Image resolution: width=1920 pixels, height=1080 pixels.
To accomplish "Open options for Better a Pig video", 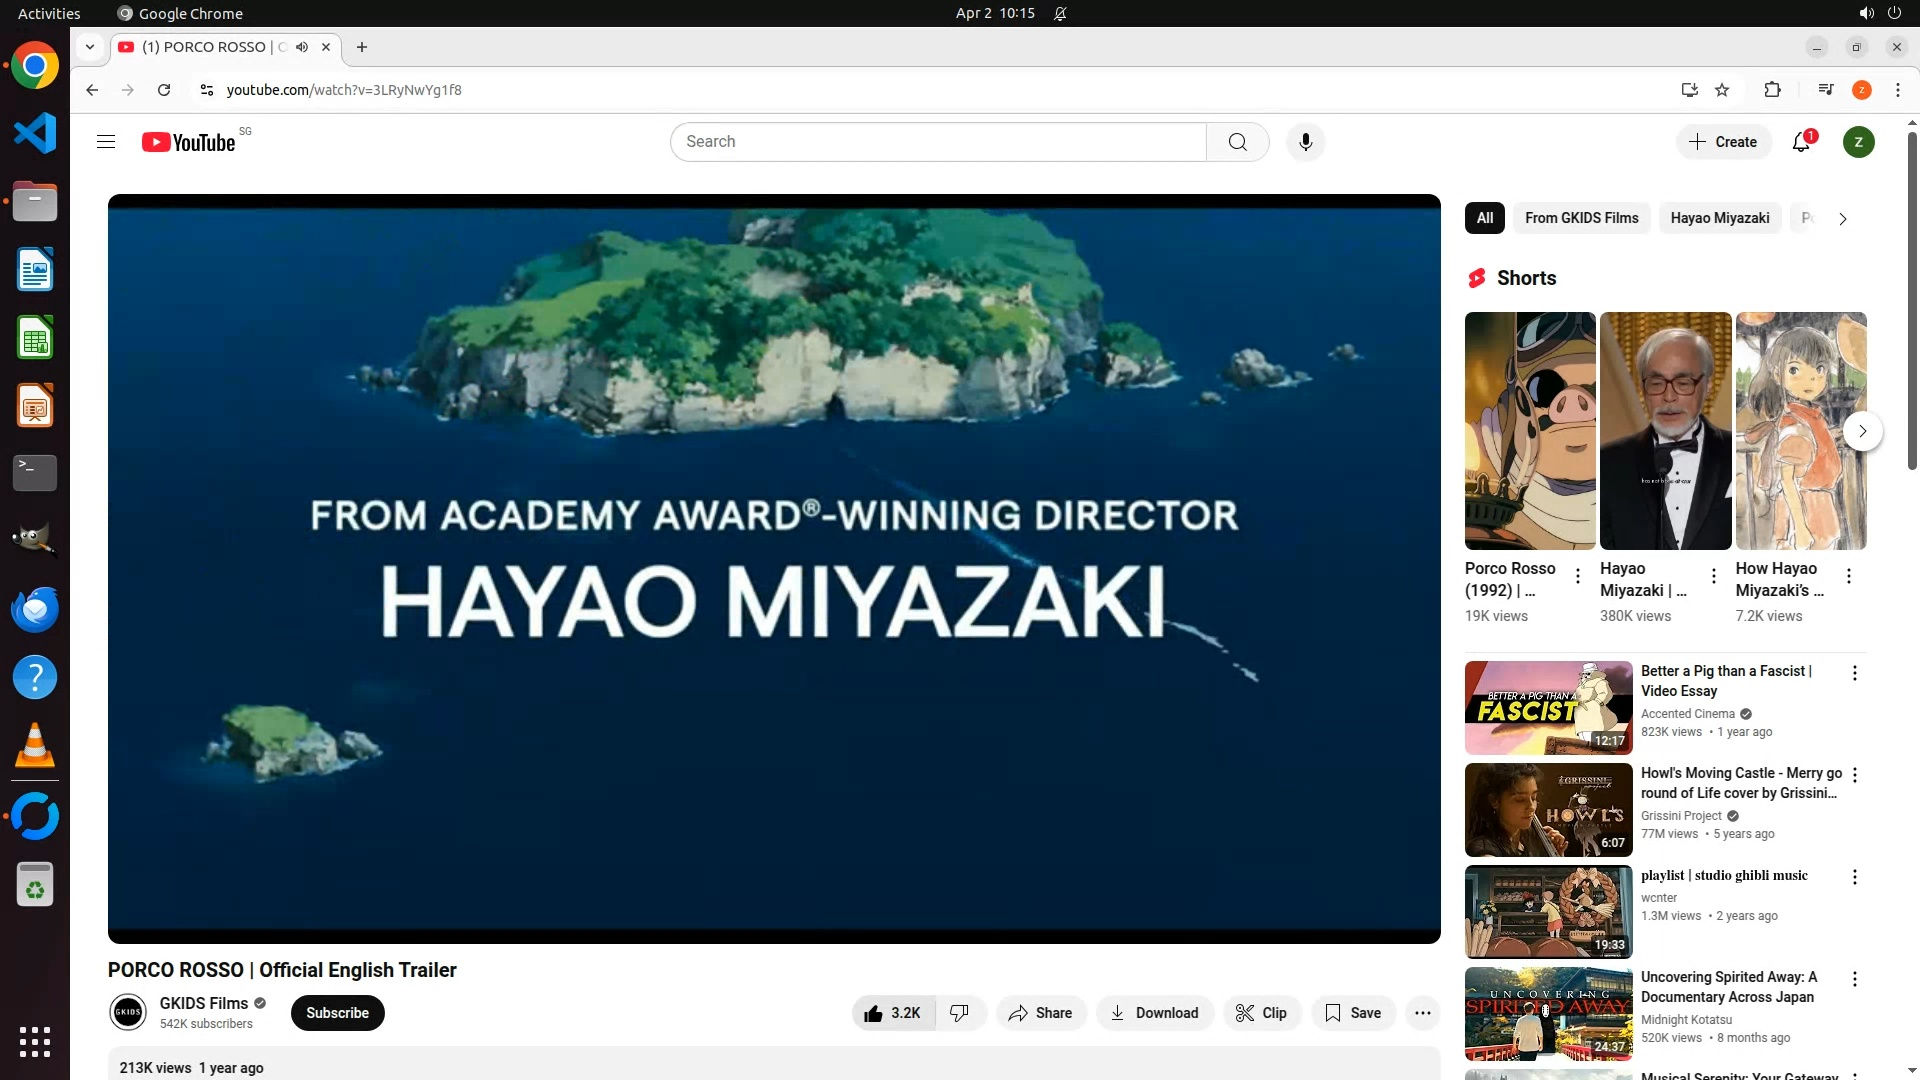I will [1854, 673].
